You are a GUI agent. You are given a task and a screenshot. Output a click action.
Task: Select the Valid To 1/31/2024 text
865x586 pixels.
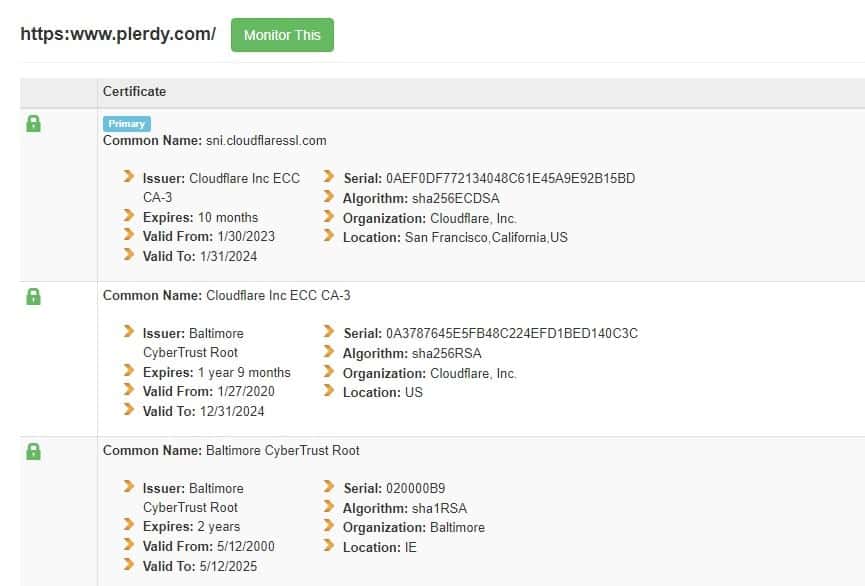click(x=200, y=257)
